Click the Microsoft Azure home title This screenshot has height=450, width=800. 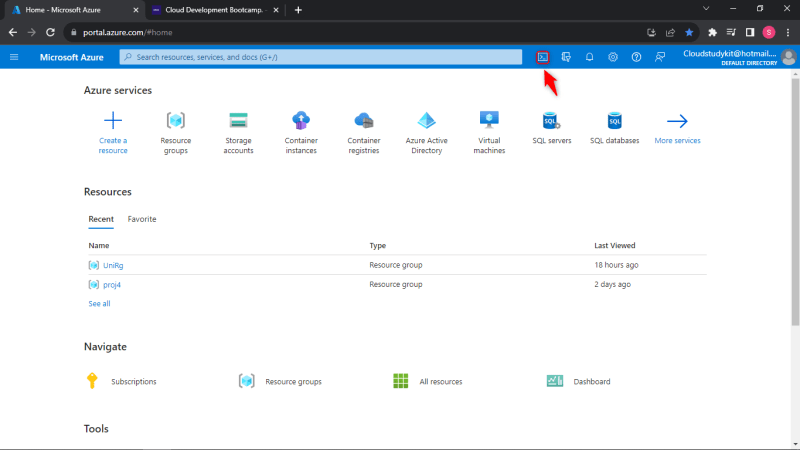pos(72,57)
